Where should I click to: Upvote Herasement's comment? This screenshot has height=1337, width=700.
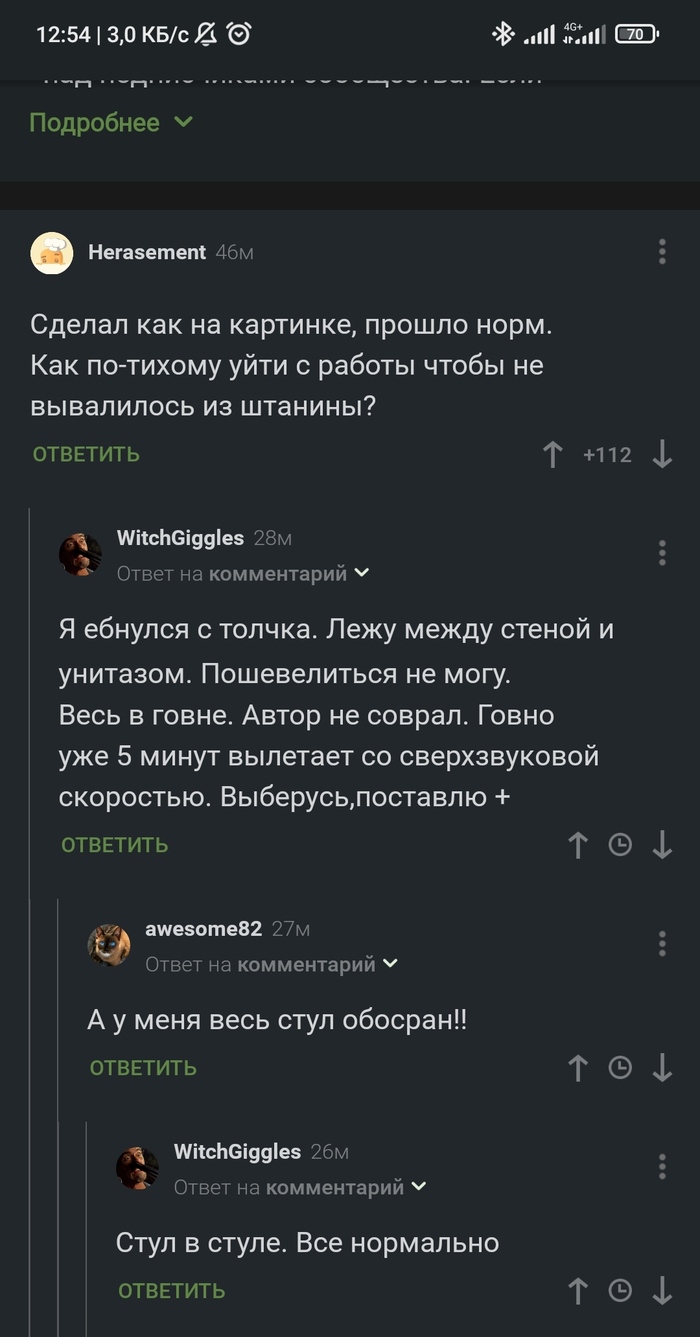tap(552, 455)
